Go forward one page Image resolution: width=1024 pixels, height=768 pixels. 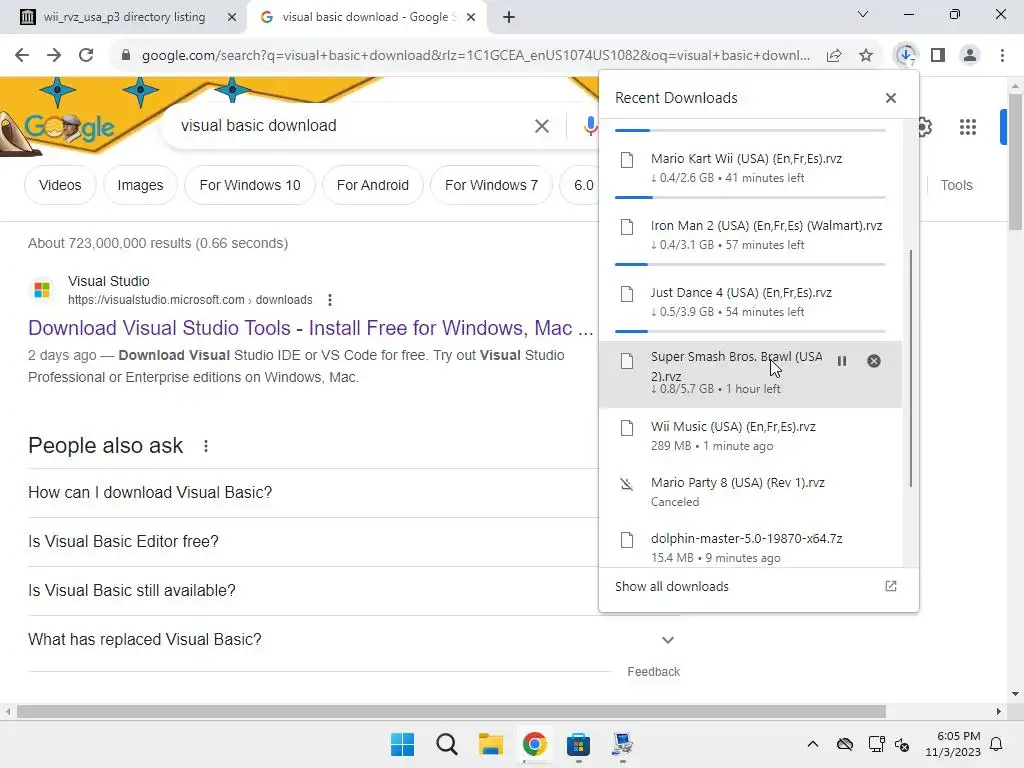[54, 56]
